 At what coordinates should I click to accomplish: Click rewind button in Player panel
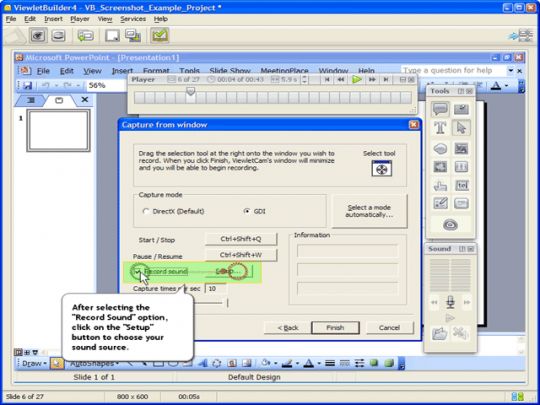341,80
